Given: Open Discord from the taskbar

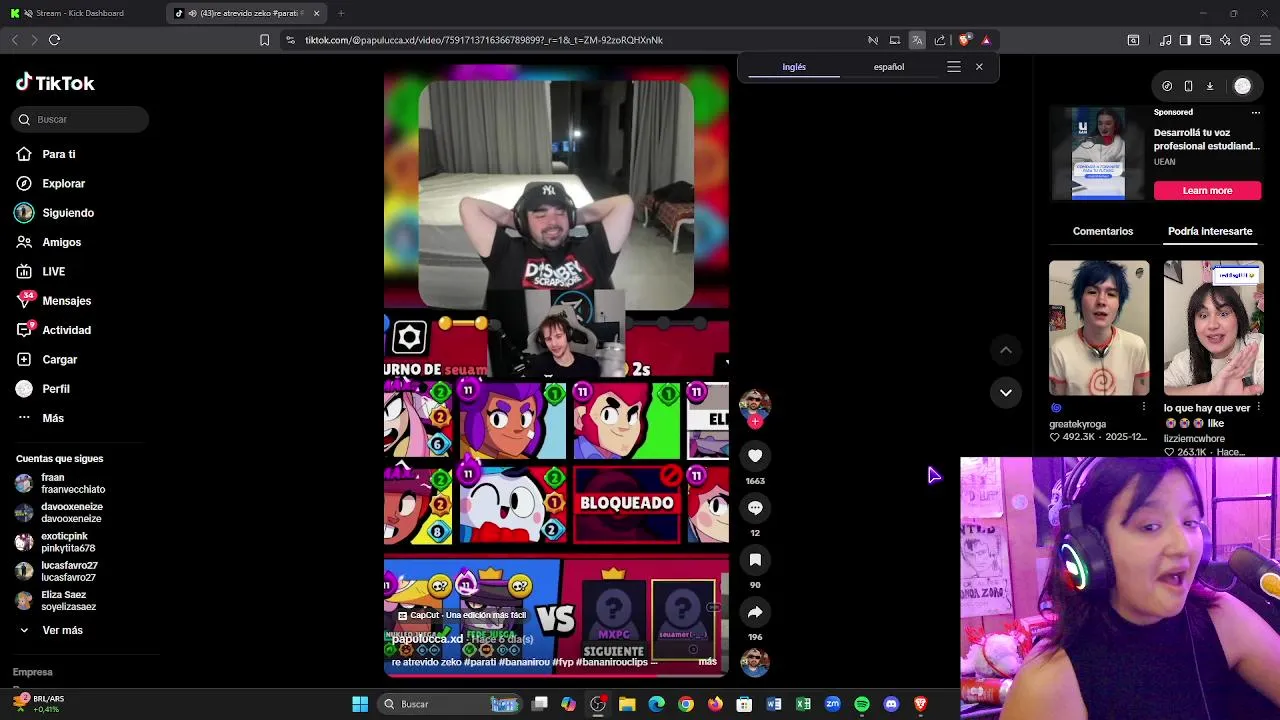Looking at the screenshot, I should pos(891,704).
